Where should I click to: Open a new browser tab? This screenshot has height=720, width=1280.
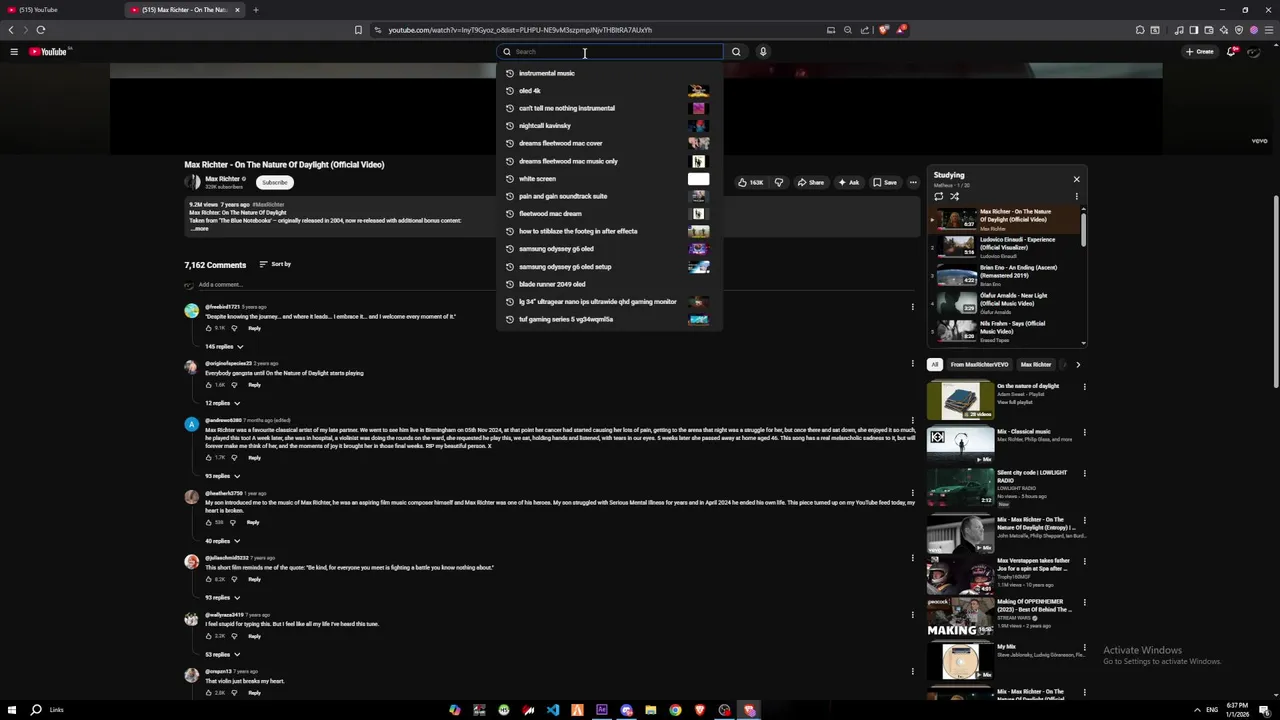[255, 10]
